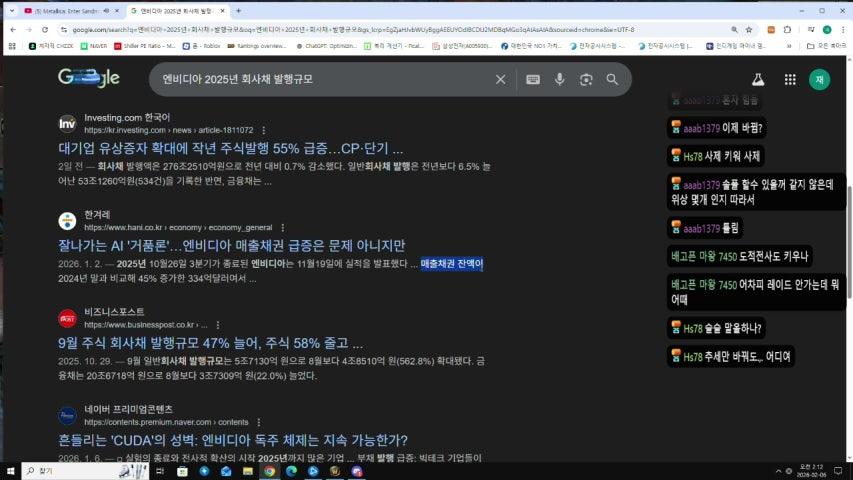853x480 pixels.
Task: Open the Google account avatar menu
Action: 820,80
